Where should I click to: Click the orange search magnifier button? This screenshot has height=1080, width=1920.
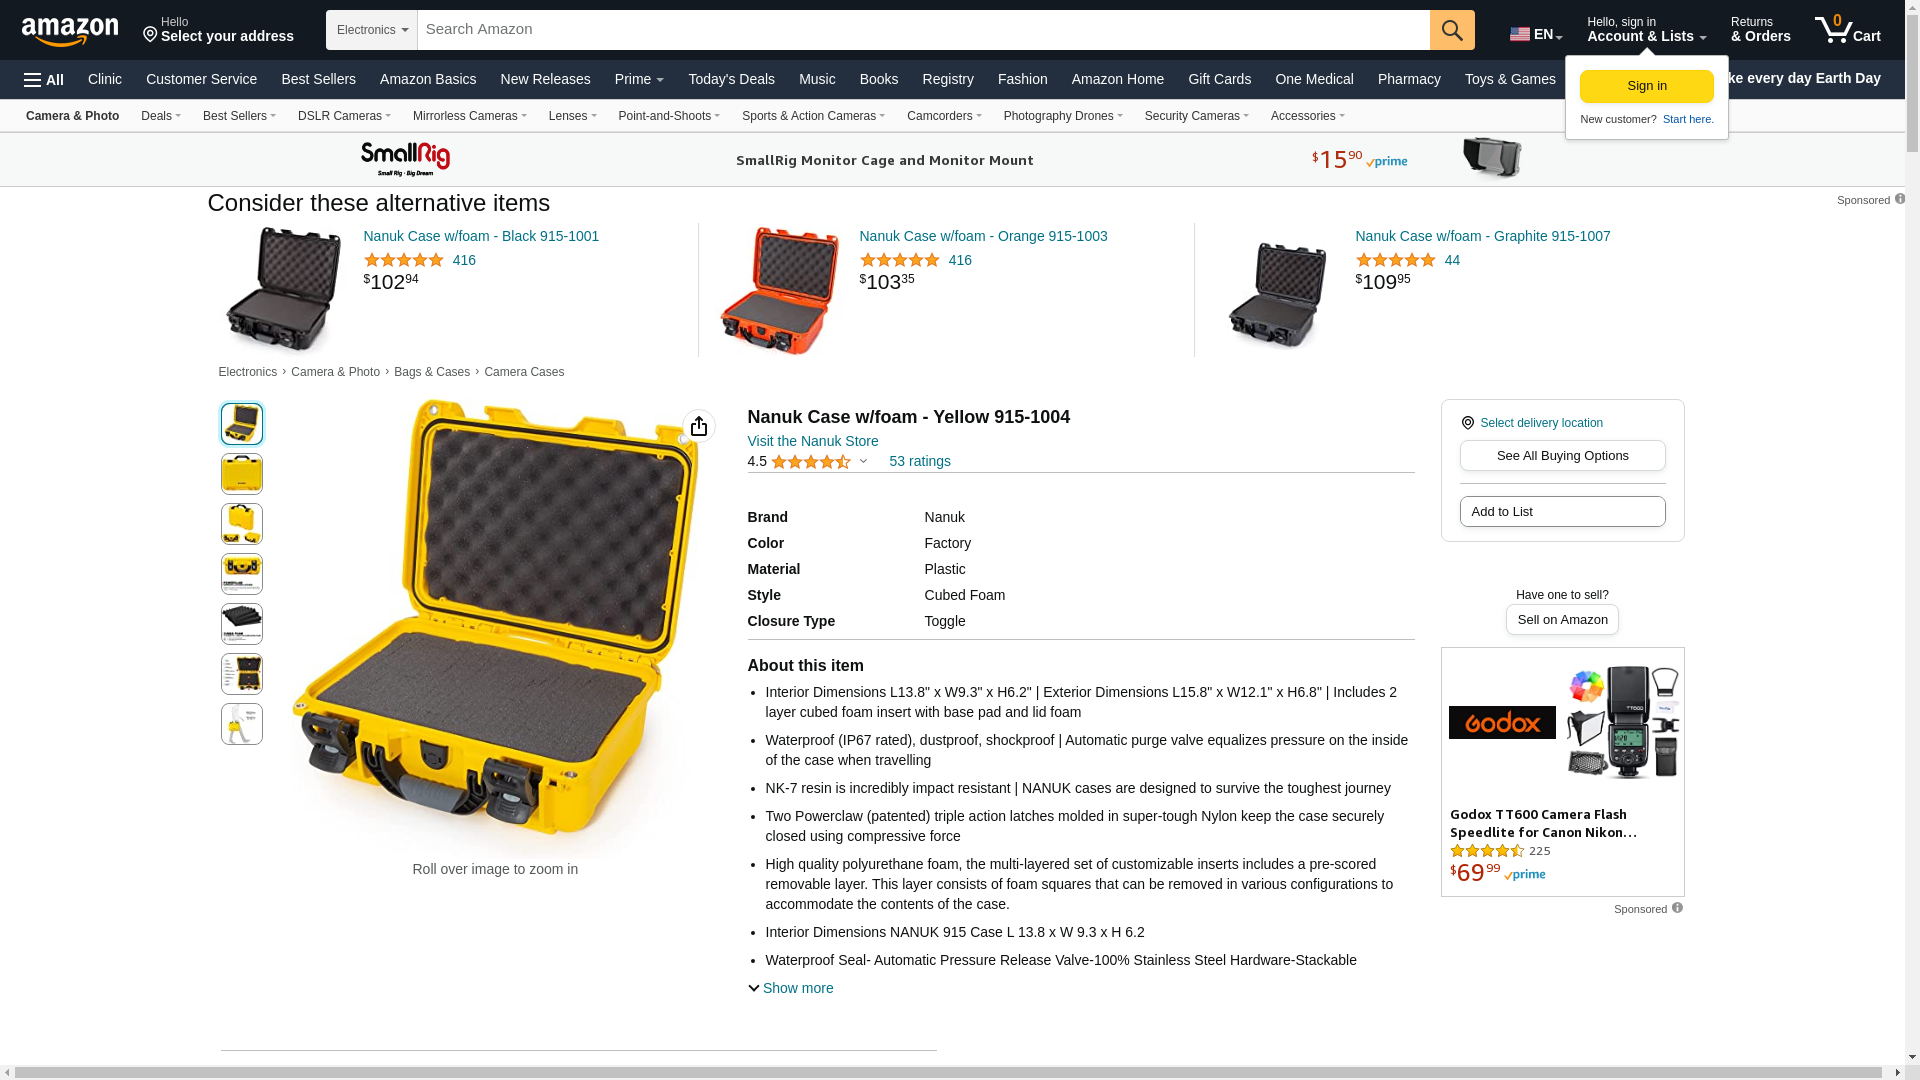(x=1451, y=30)
